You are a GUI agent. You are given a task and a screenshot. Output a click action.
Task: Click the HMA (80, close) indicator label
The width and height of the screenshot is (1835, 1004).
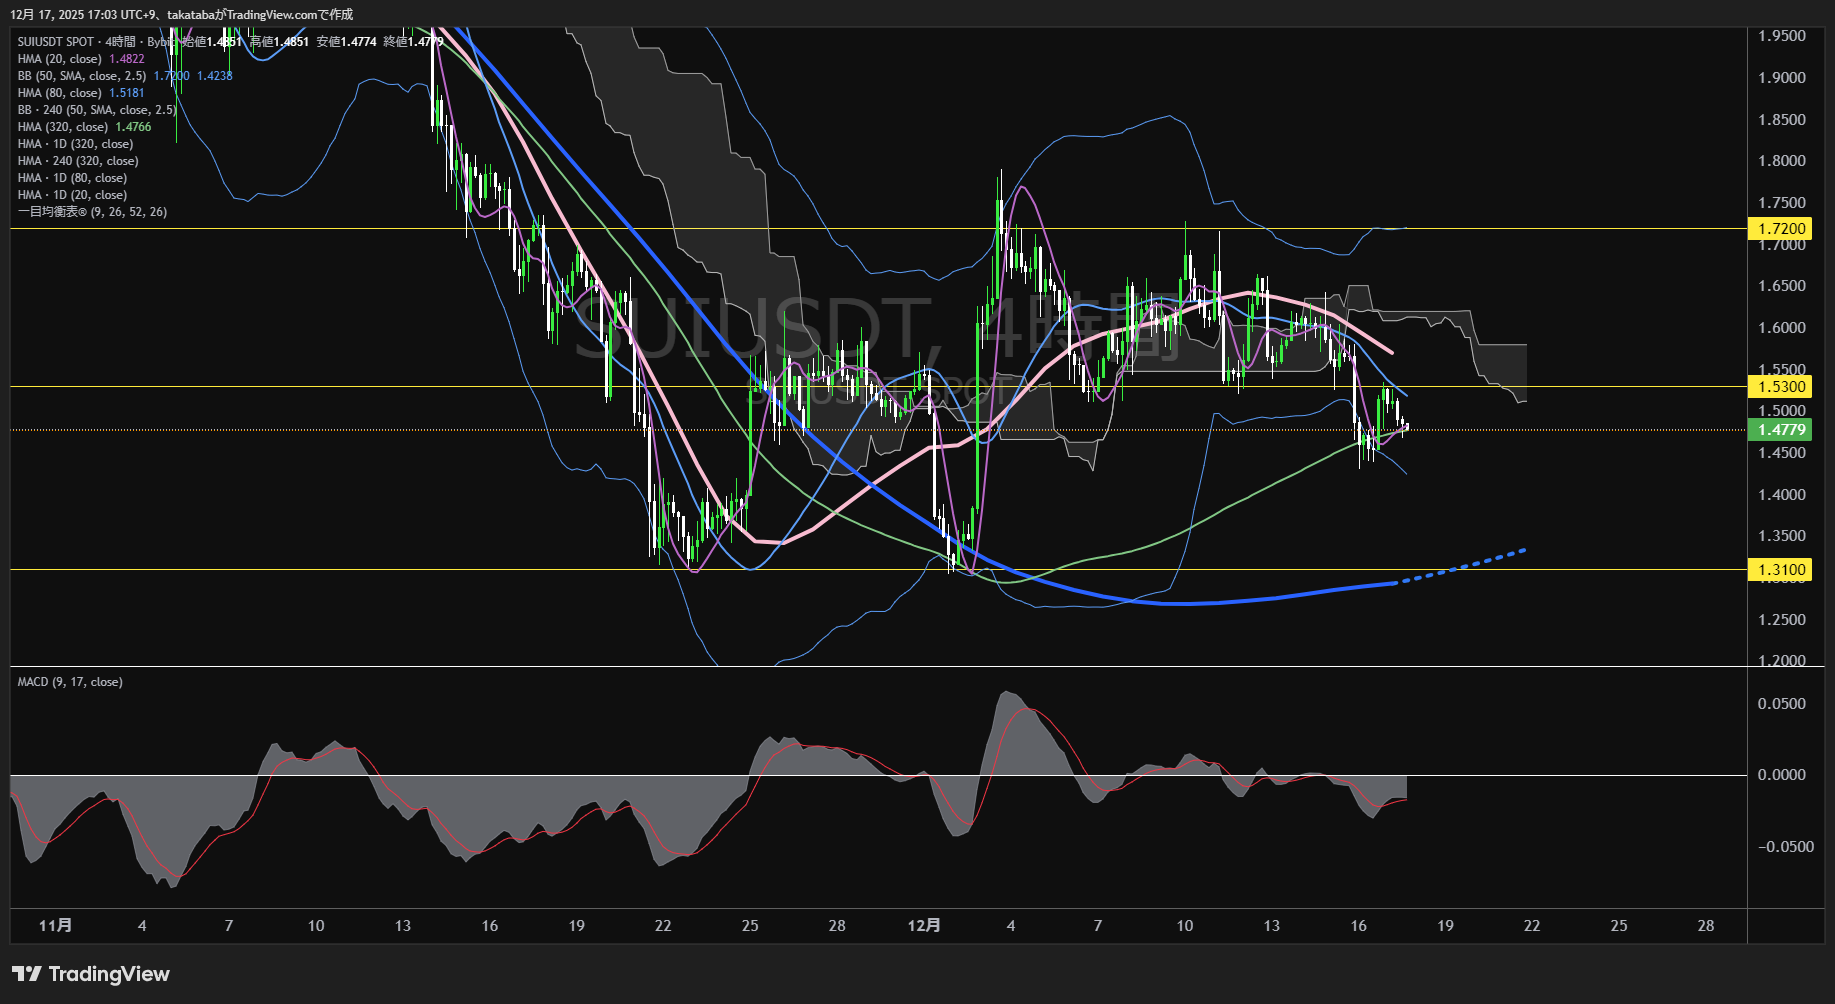click(x=60, y=93)
